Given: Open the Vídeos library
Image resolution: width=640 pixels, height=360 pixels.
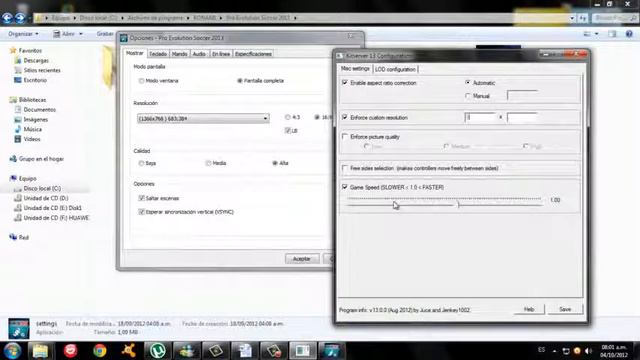Looking at the screenshot, I should click(31, 139).
